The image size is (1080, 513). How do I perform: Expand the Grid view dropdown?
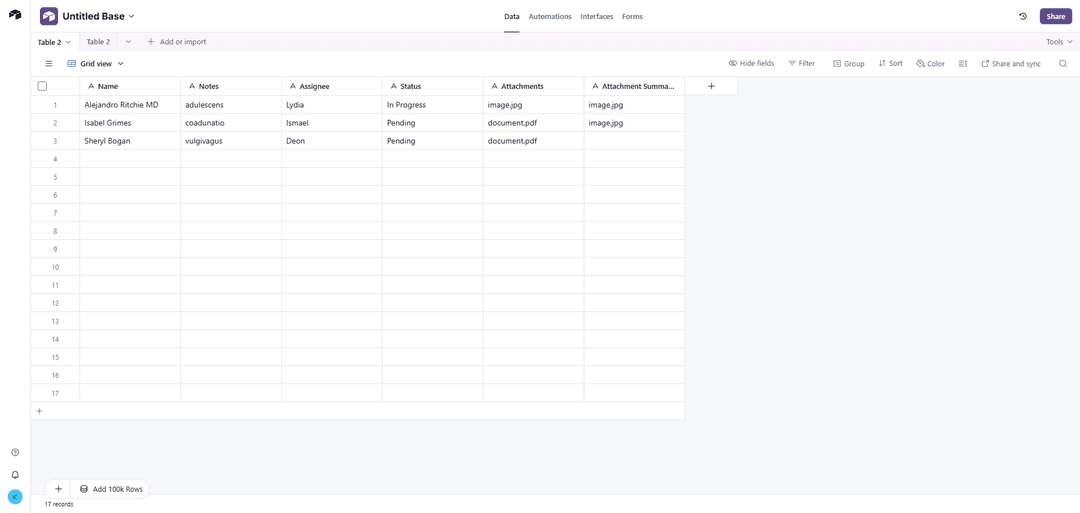[96, 63]
